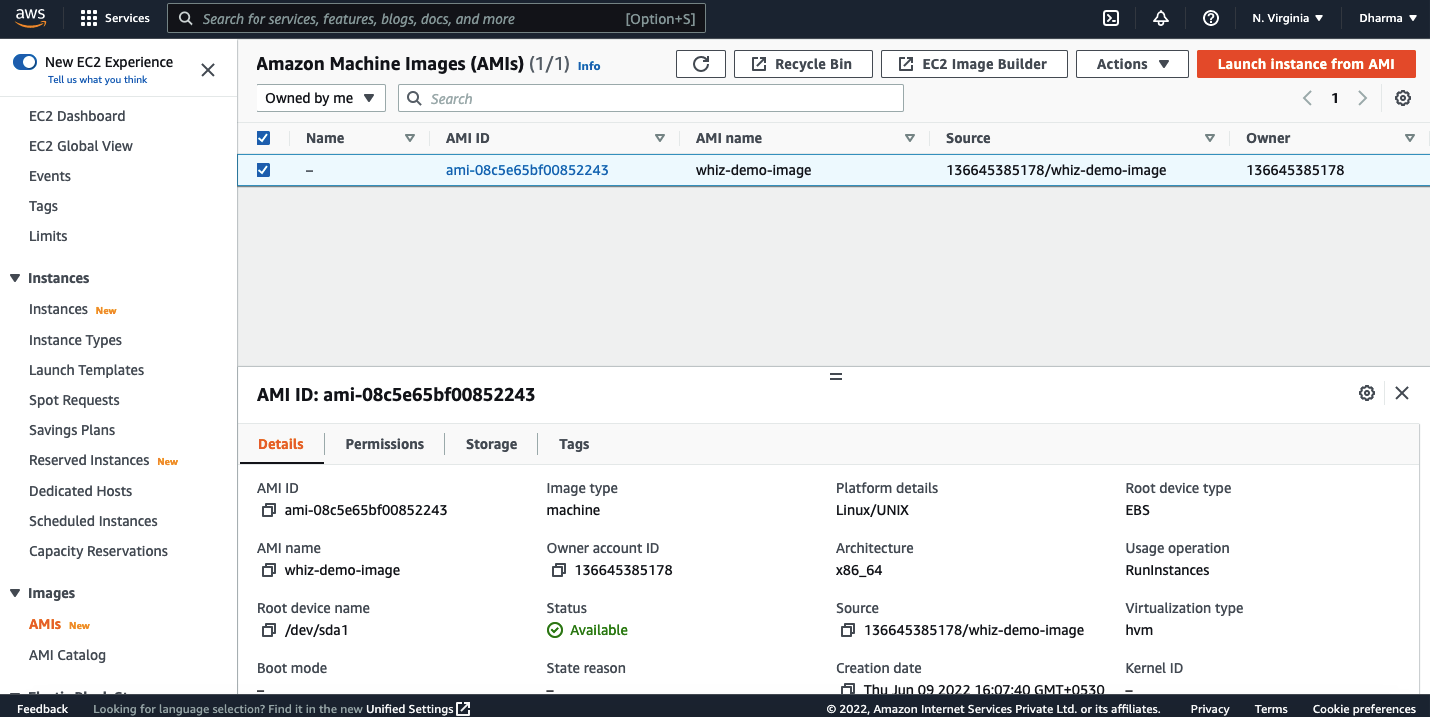
Task: Open EC2 Dashboard in the sidebar
Action: point(77,116)
